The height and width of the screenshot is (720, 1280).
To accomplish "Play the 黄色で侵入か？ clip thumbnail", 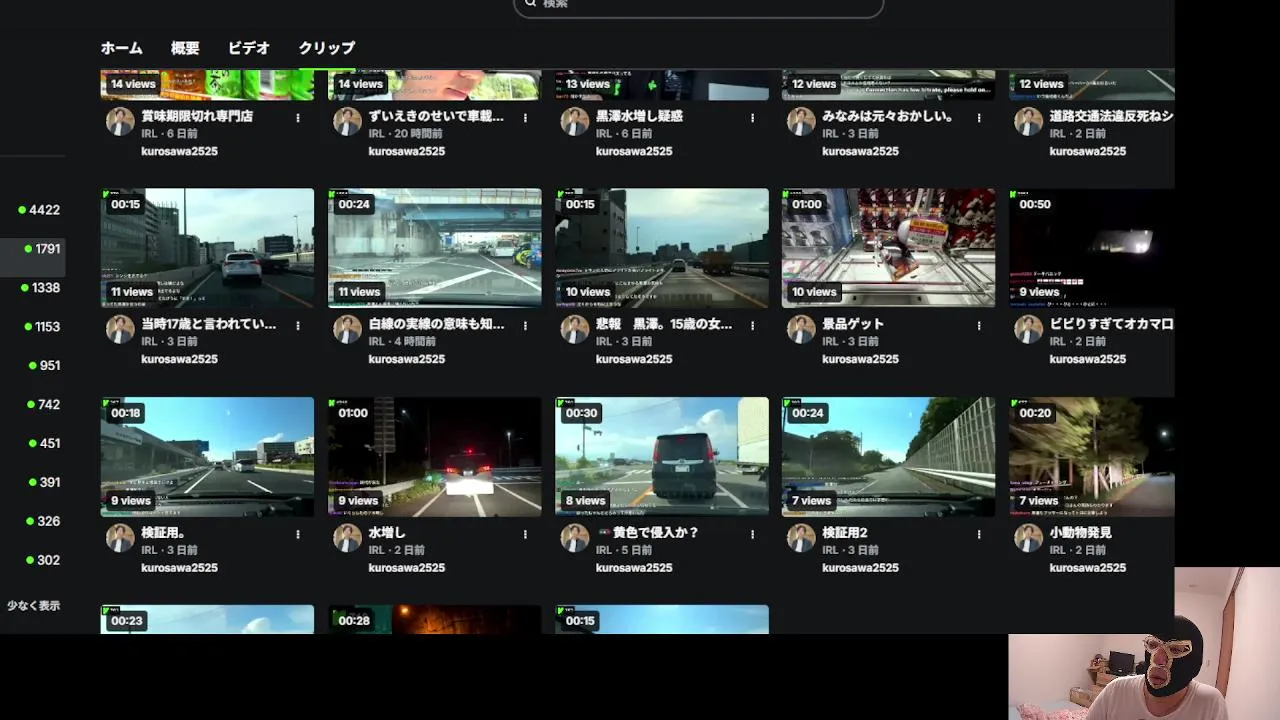I will coord(662,457).
